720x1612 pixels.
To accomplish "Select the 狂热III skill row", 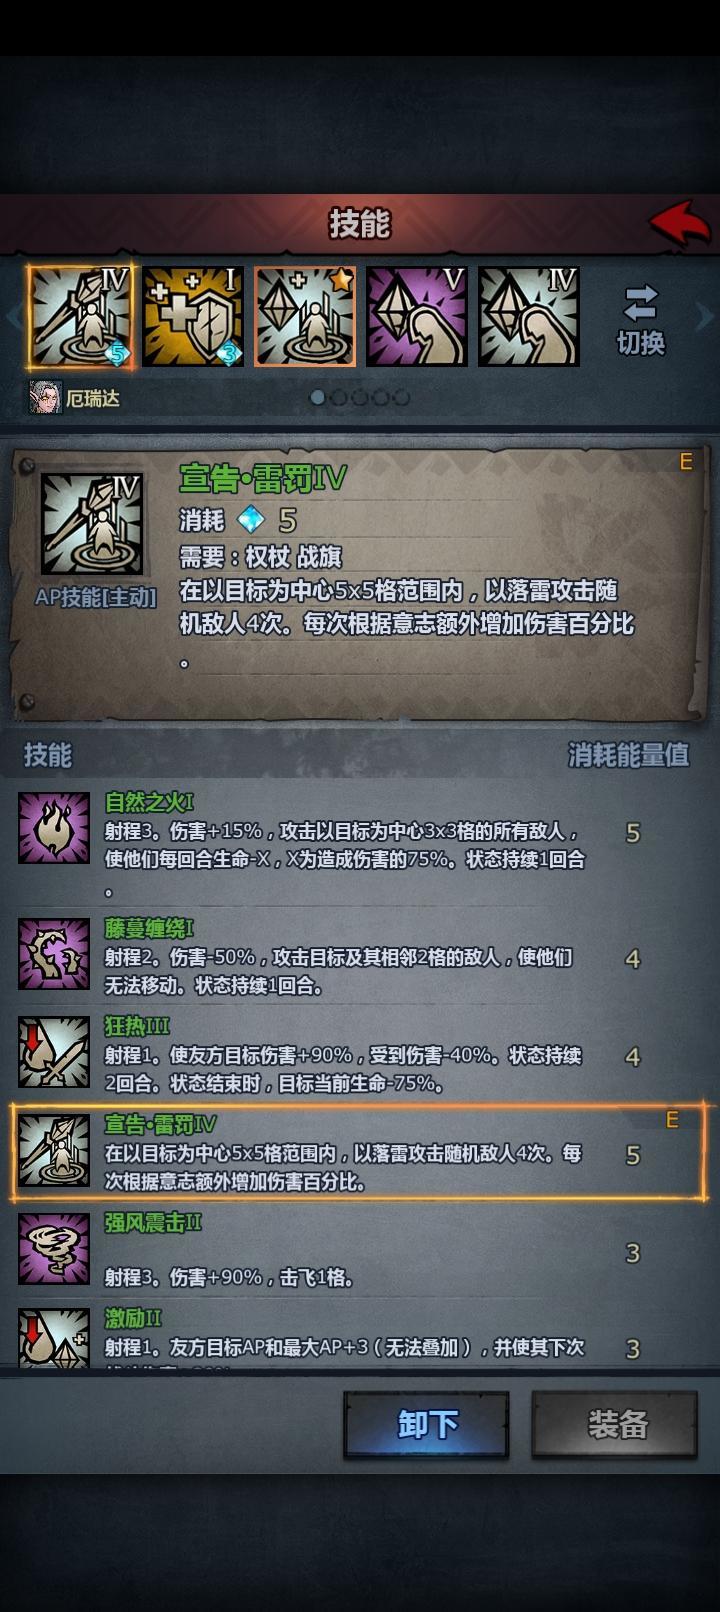I will (360, 1054).
